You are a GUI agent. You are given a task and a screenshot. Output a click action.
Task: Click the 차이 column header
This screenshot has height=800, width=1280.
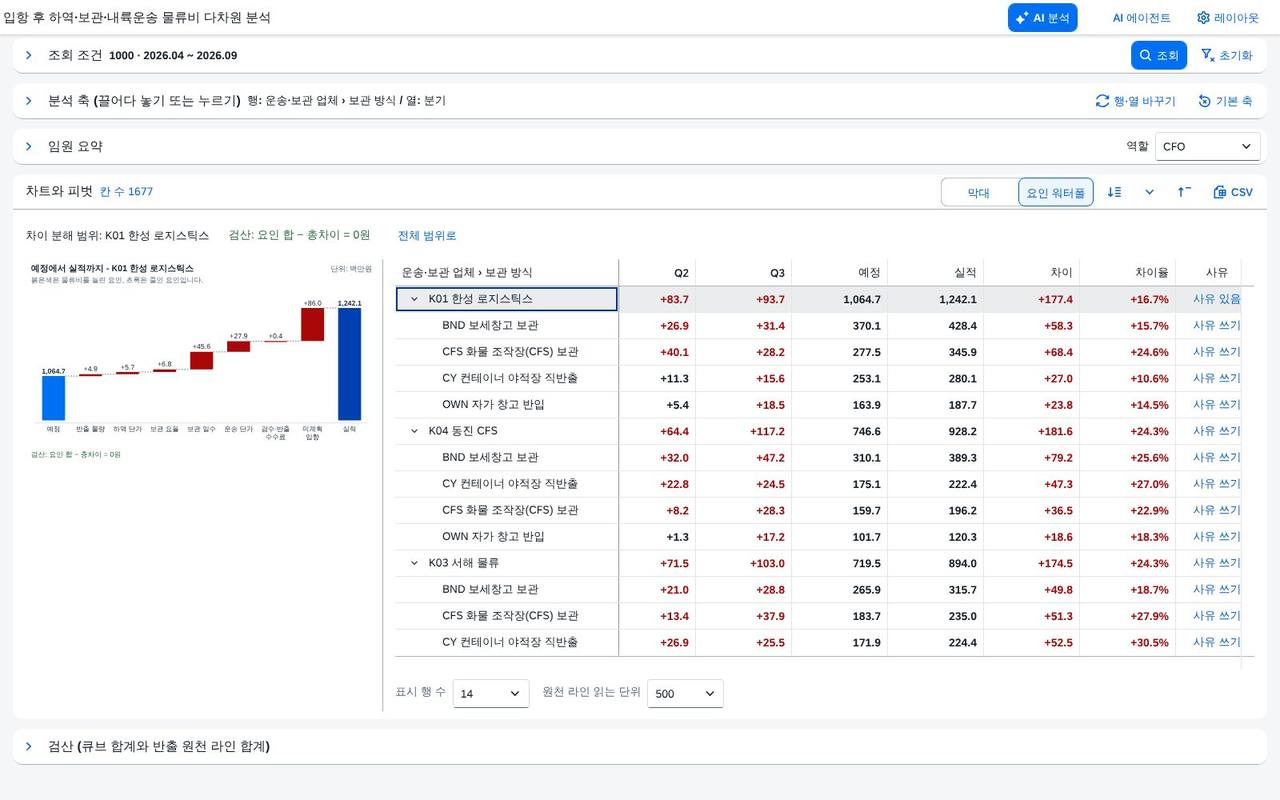[x=1031, y=272]
